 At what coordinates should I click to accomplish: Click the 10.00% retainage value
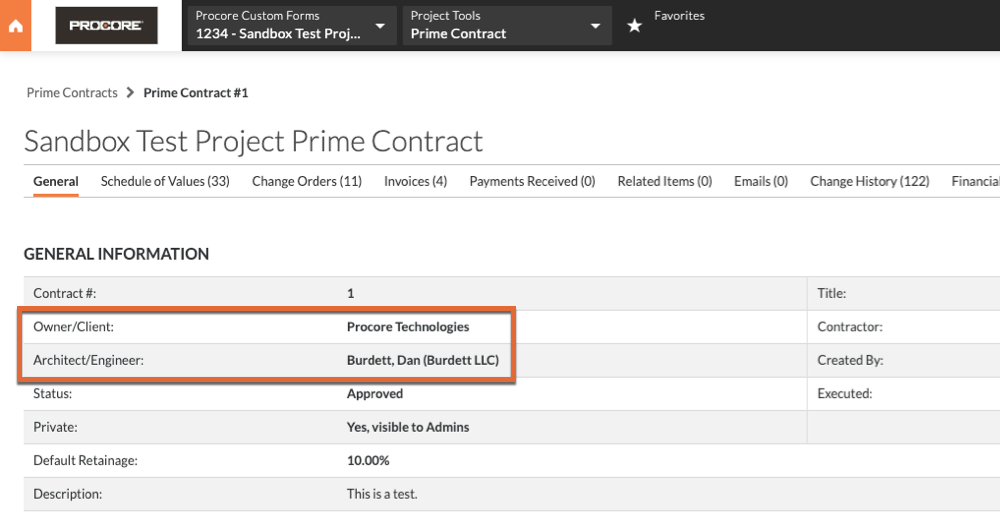[368, 460]
